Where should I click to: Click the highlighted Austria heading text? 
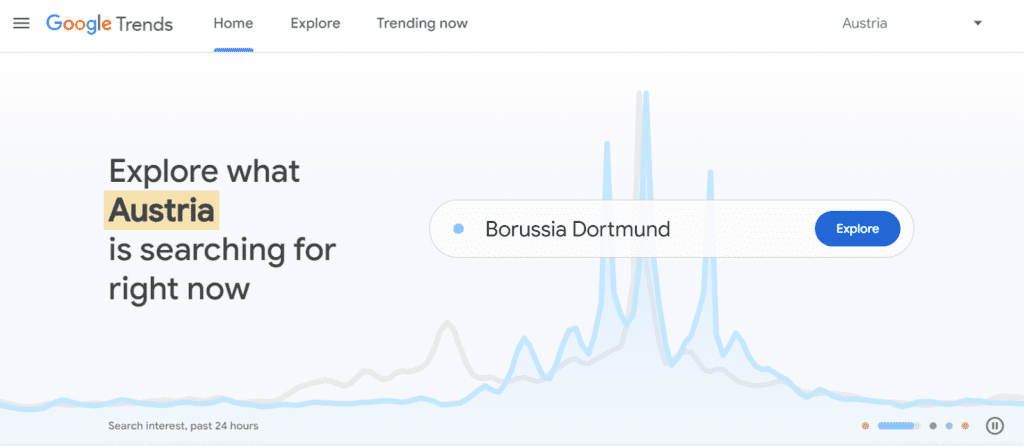click(161, 211)
